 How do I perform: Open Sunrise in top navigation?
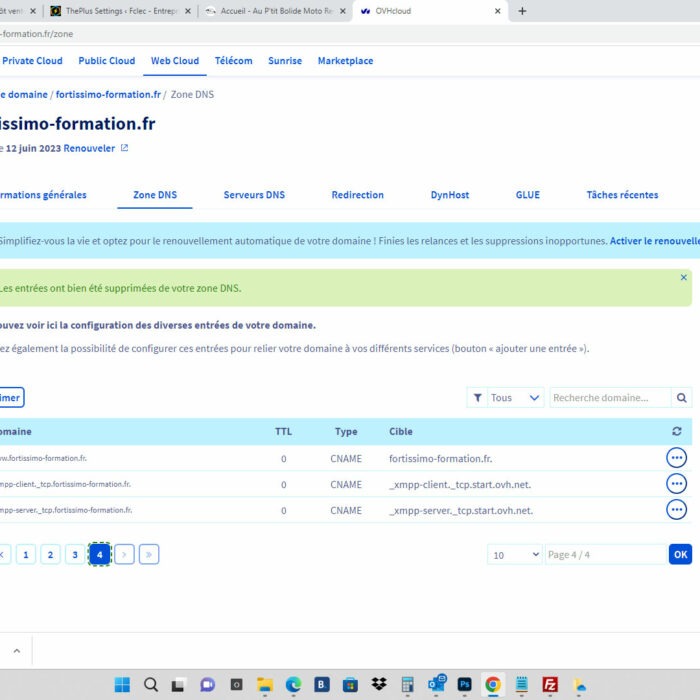coord(285,61)
